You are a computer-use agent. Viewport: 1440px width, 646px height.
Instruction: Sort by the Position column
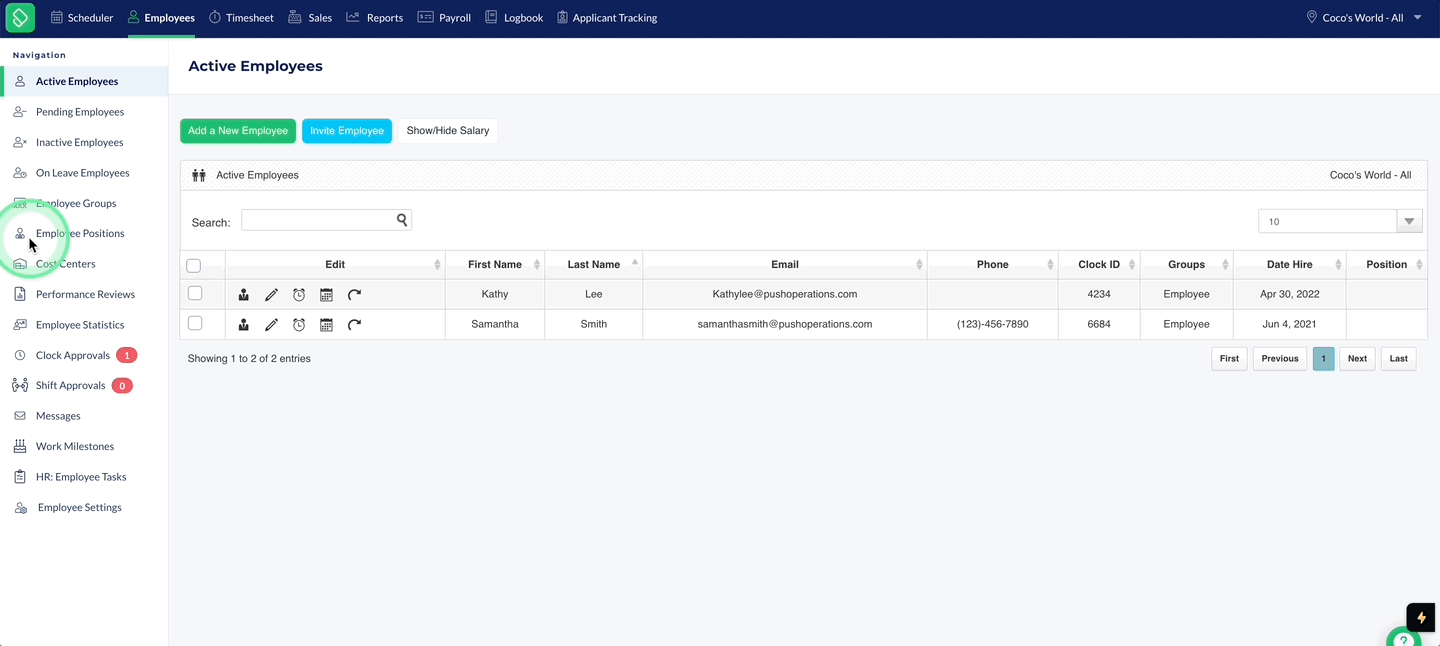(1387, 264)
